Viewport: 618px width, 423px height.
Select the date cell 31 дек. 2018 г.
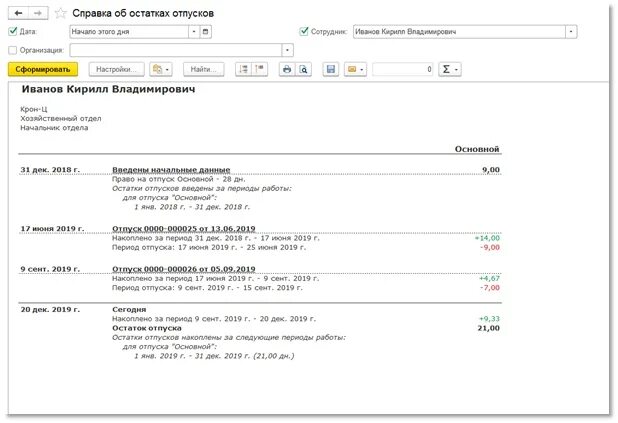point(50,170)
